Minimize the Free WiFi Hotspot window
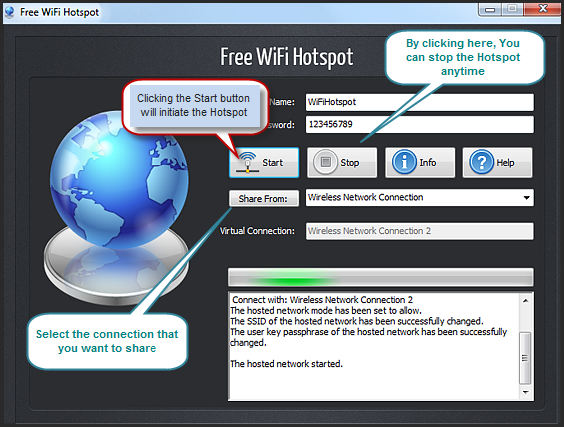The image size is (564, 427). pyautogui.click(x=490, y=9)
